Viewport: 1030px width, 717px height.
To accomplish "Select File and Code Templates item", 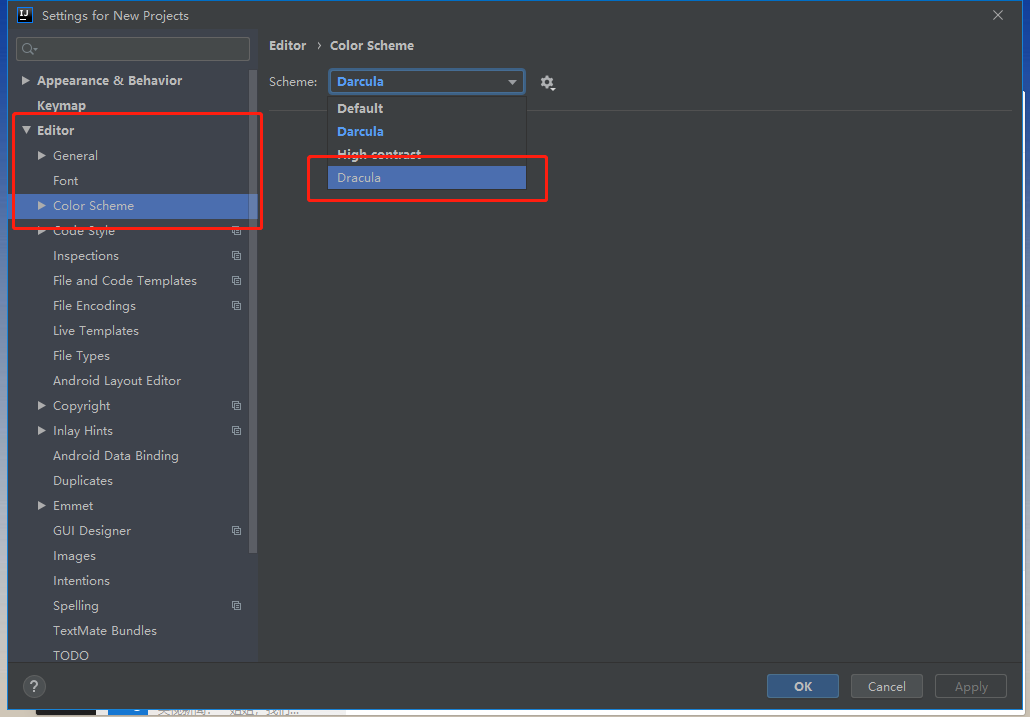I will (x=125, y=280).
